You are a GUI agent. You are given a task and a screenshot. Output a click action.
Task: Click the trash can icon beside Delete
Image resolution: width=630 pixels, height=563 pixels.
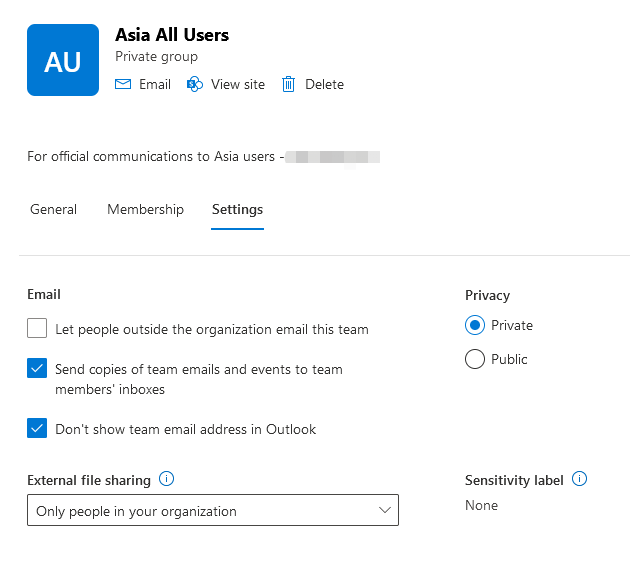pos(289,85)
